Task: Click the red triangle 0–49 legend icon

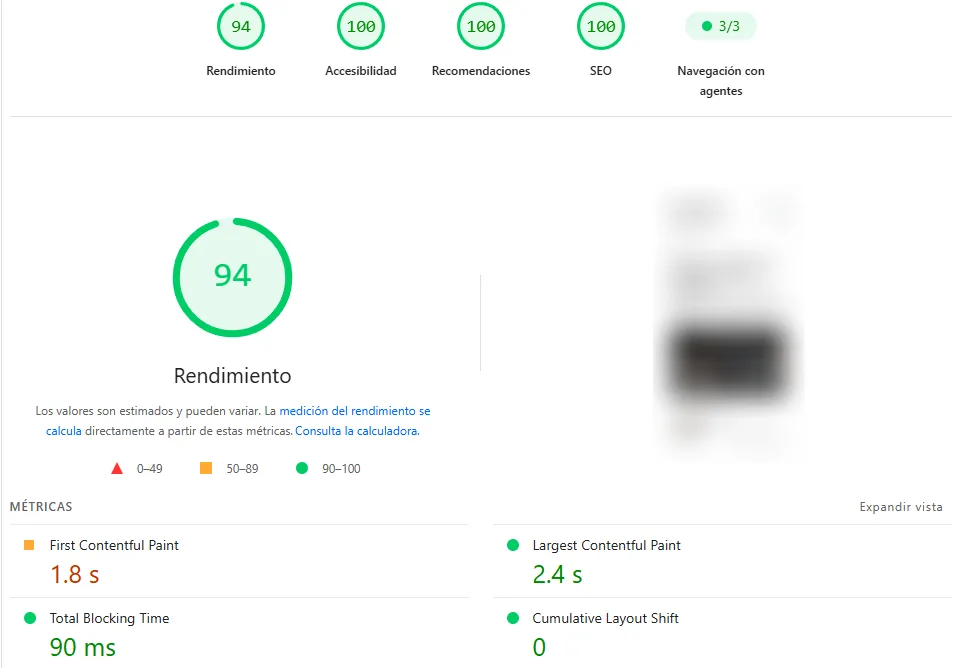Action: click(x=117, y=469)
